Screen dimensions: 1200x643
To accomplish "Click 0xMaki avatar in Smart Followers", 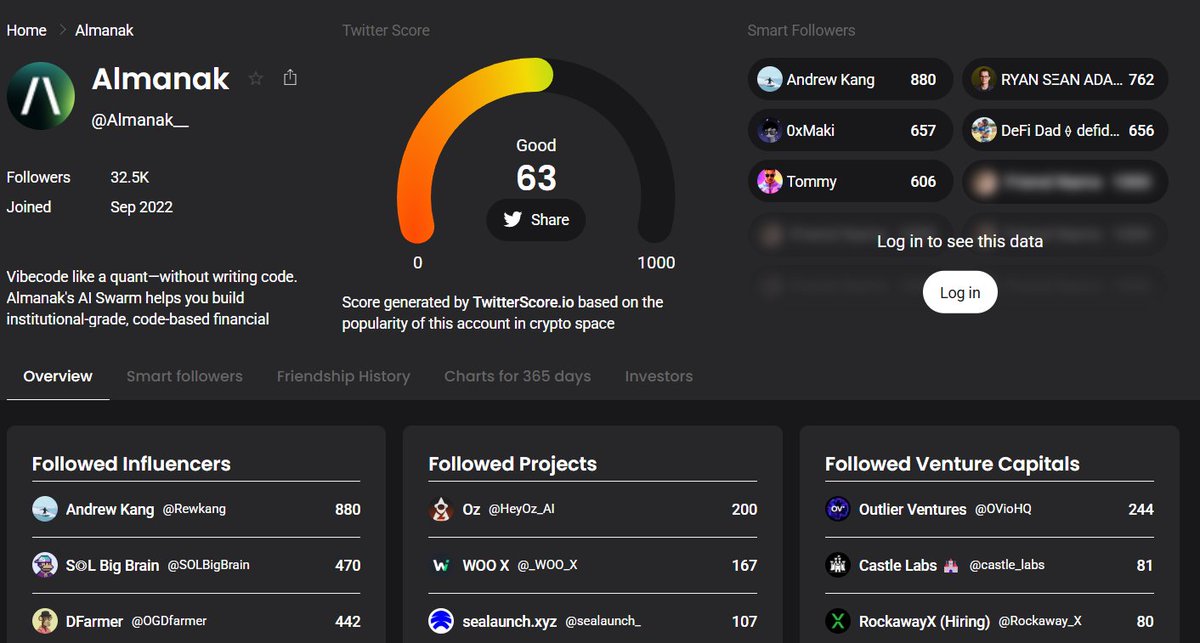I will pos(769,130).
